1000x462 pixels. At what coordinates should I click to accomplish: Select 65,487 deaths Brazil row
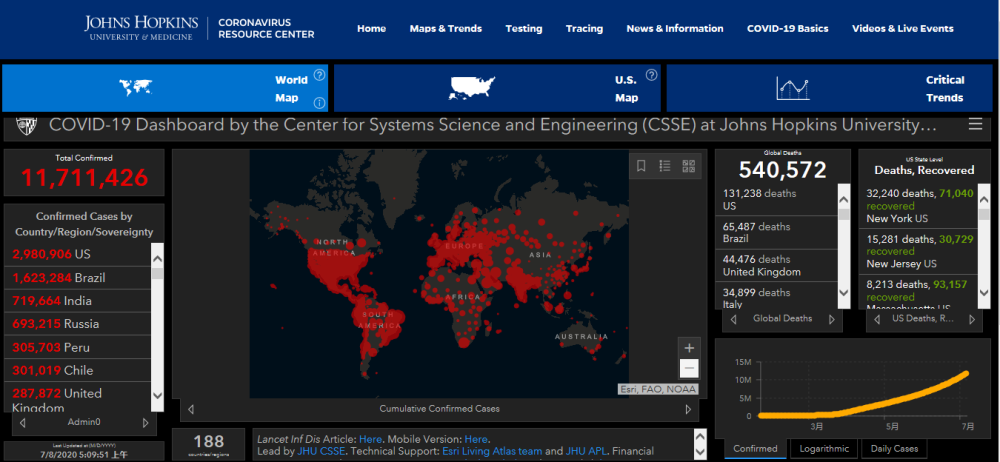[779, 232]
